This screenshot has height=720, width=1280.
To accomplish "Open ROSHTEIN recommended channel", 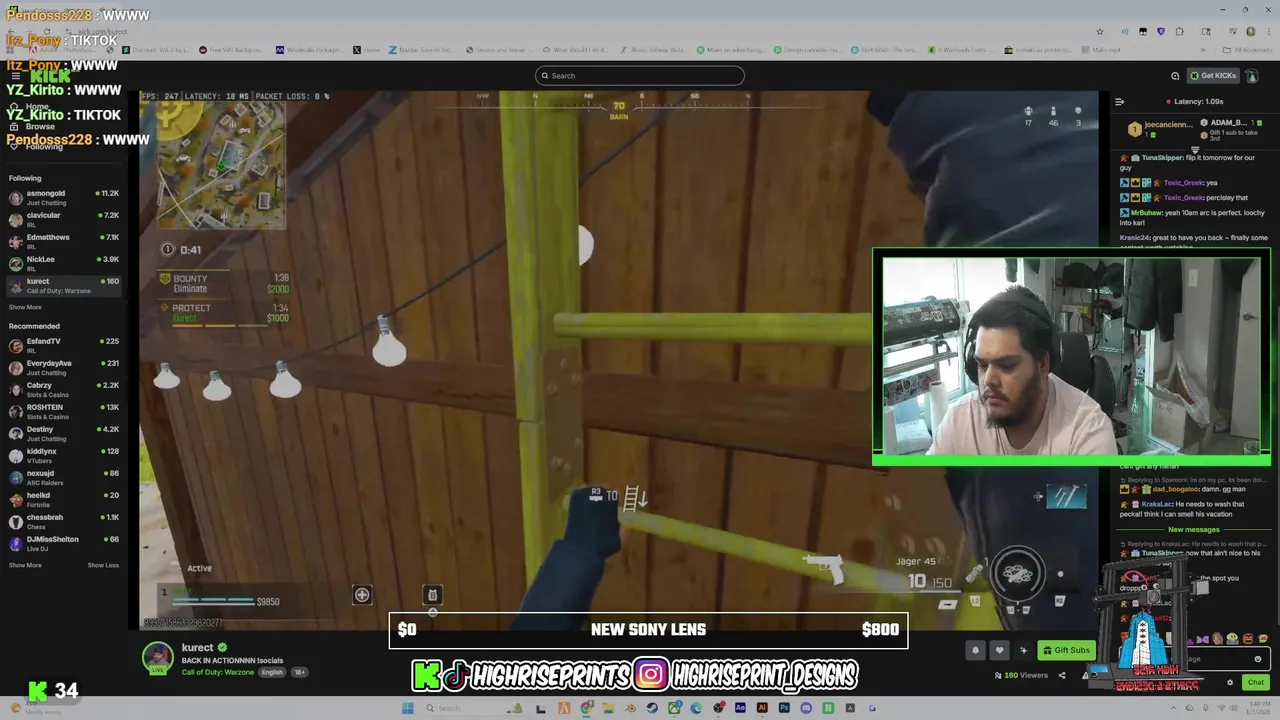I will [64, 412].
